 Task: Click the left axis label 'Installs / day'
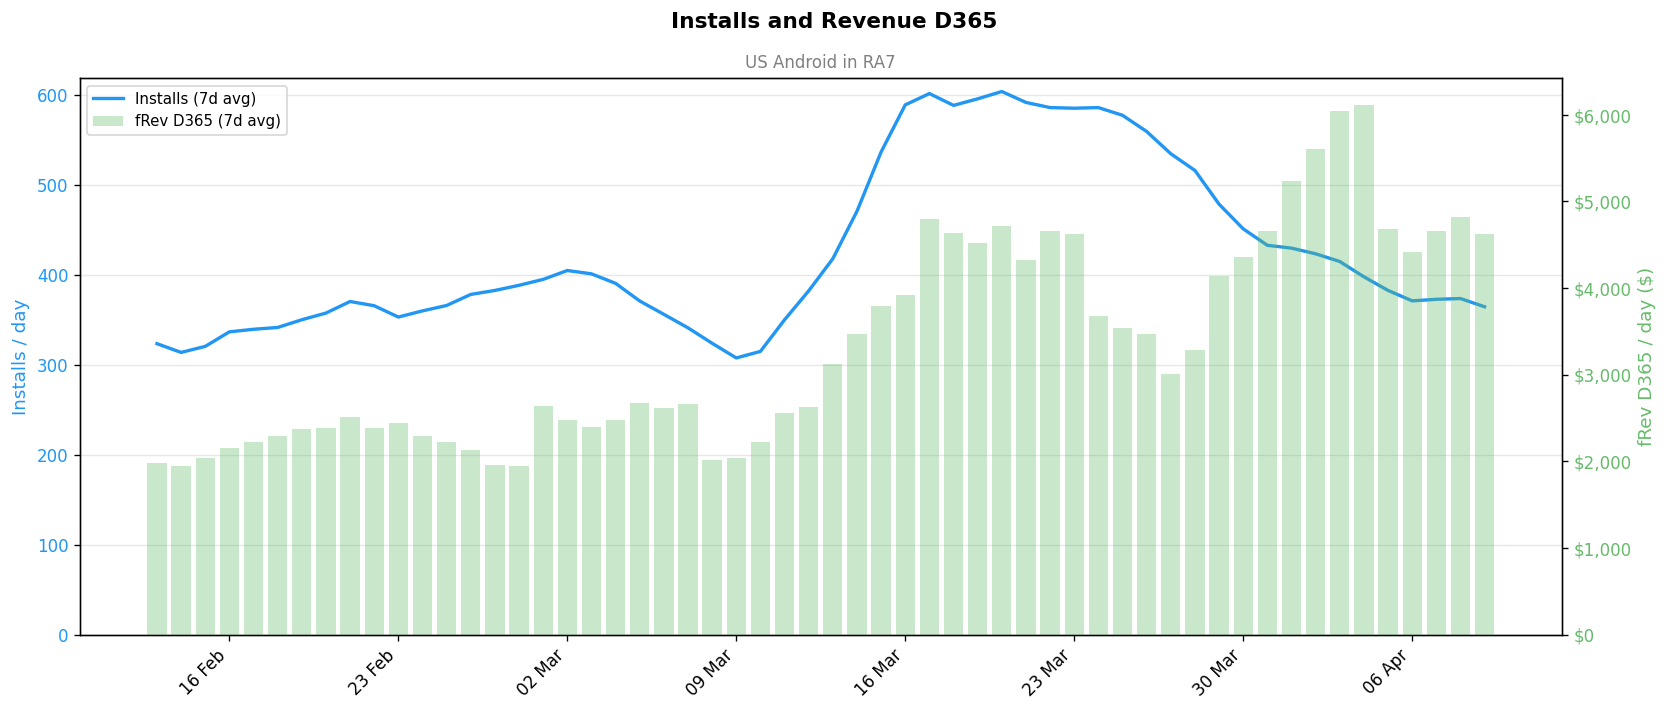[x=20, y=357]
